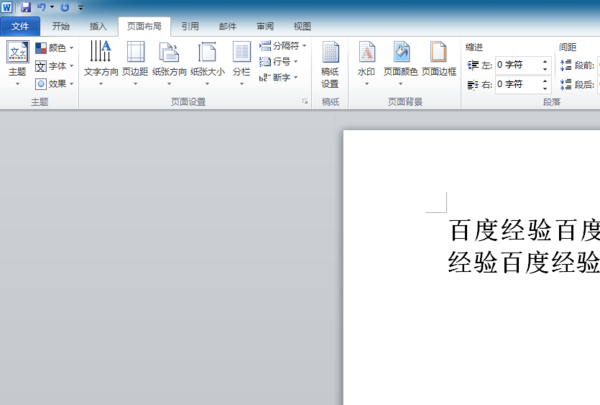Open the 文件 File tab
This screenshot has height=405, width=600.
click(20, 26)
